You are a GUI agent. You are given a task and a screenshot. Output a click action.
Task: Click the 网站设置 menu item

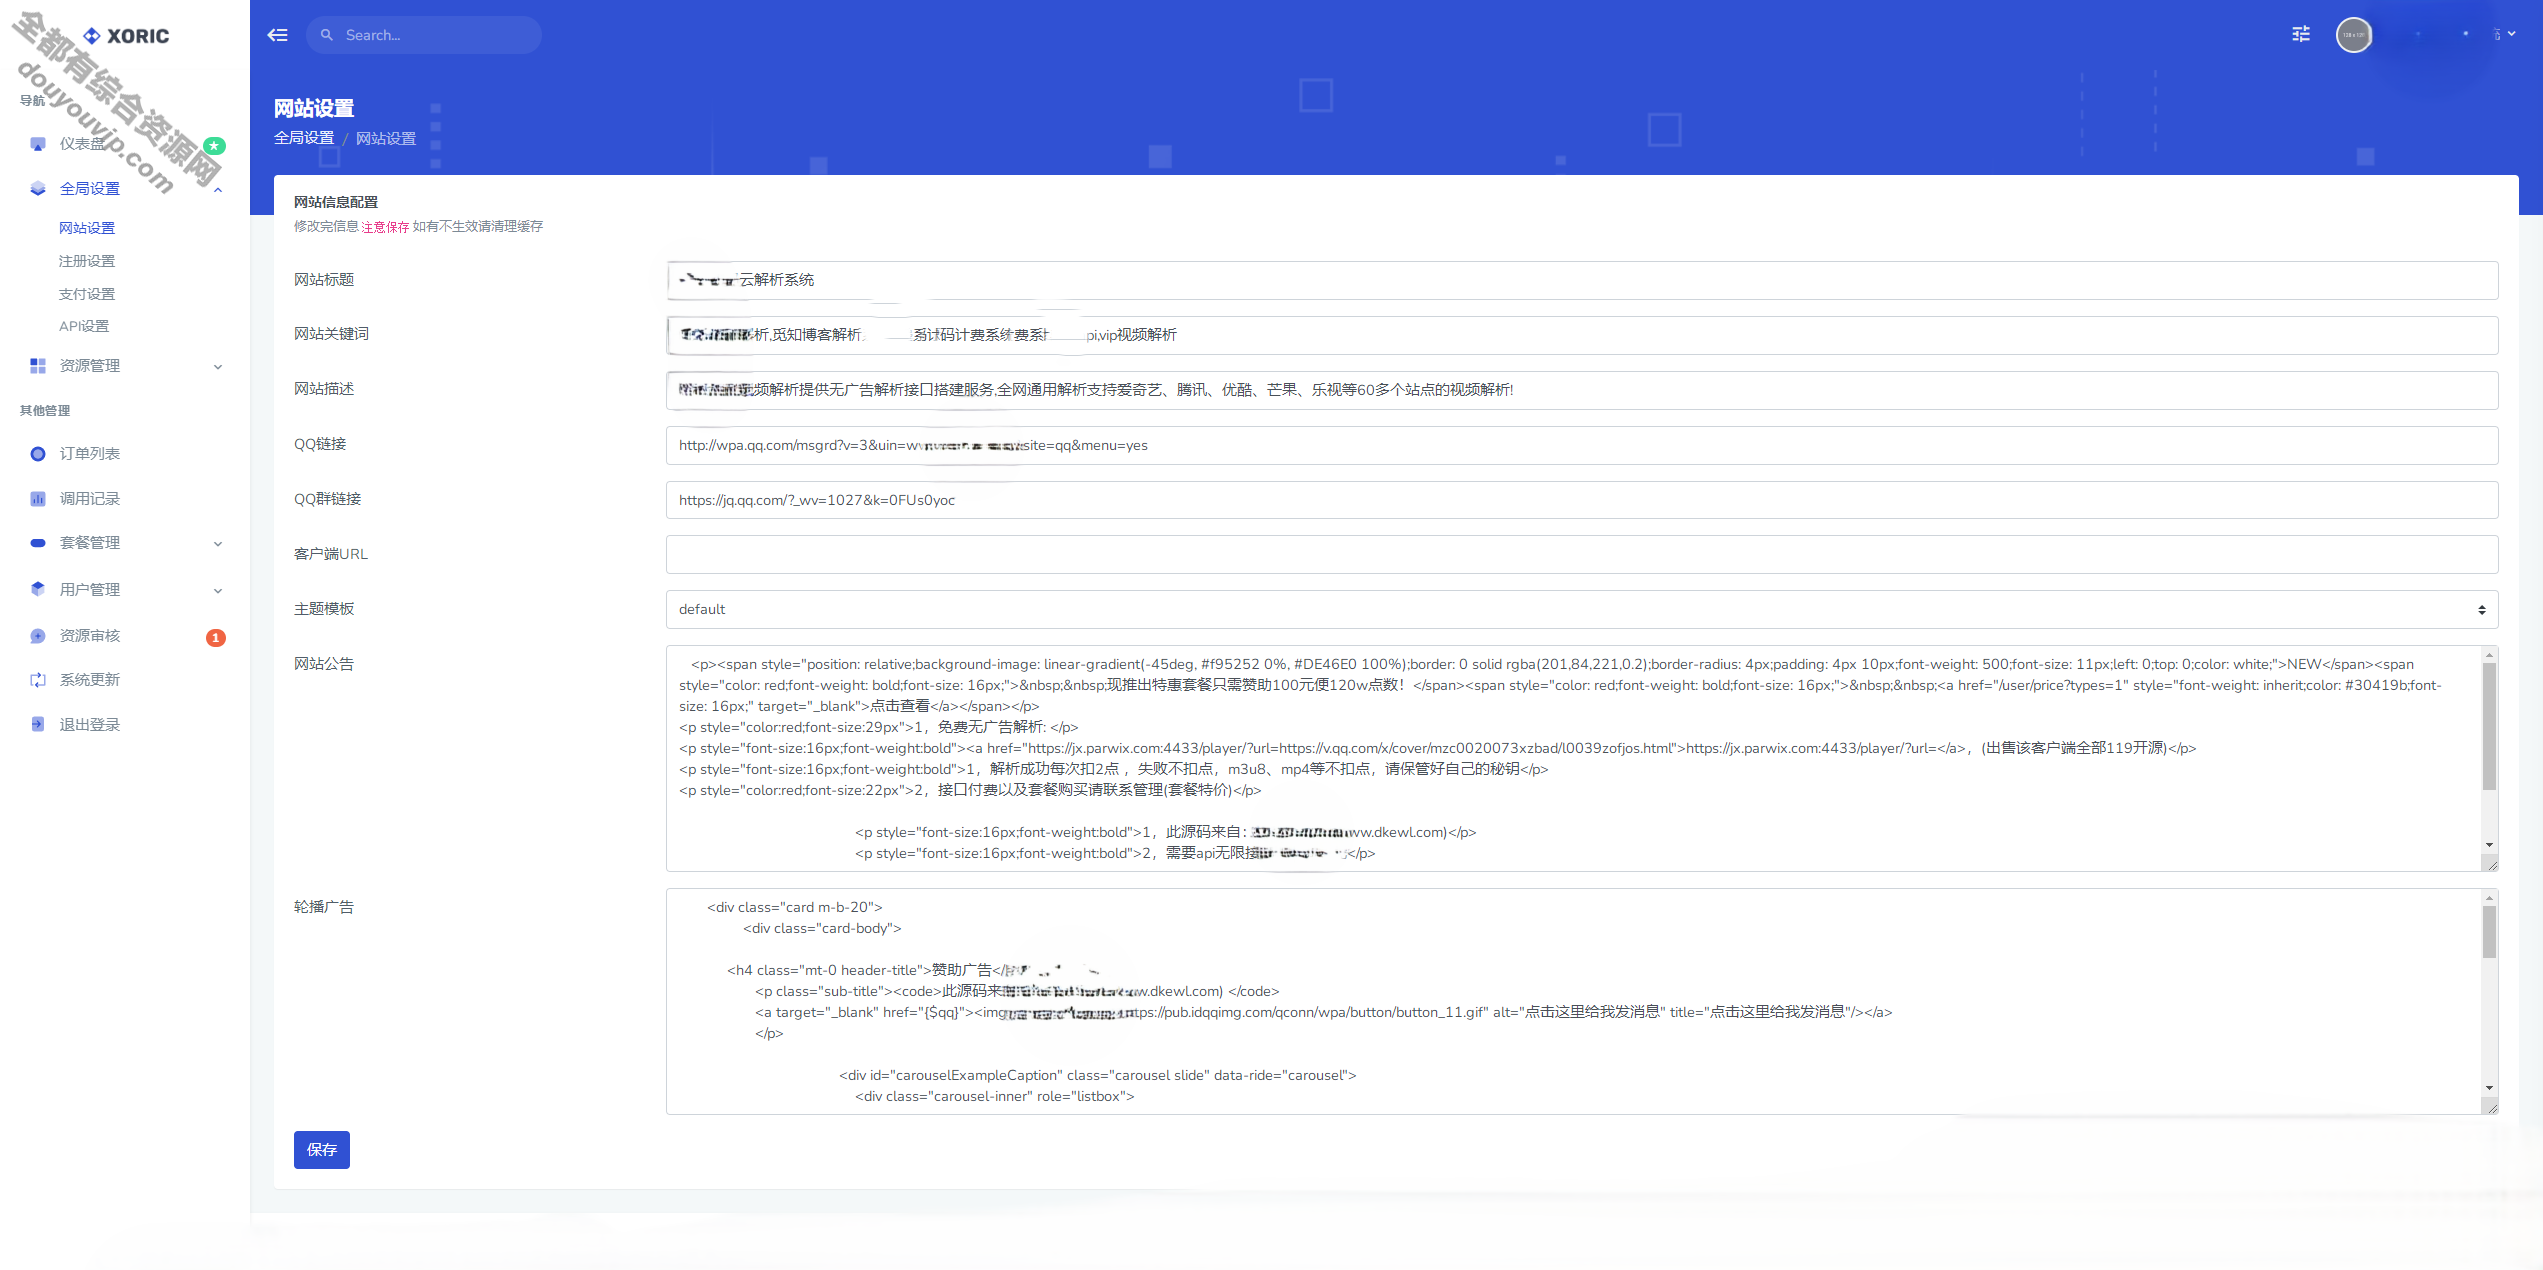89,227
